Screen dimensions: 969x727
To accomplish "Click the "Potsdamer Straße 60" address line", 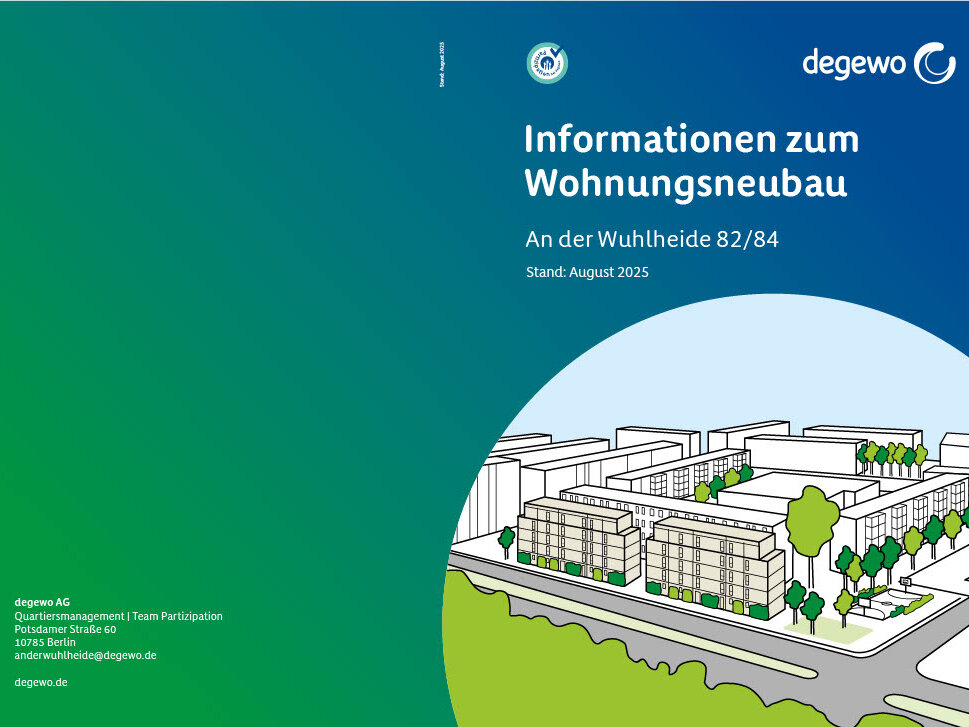I will point(66,629).
